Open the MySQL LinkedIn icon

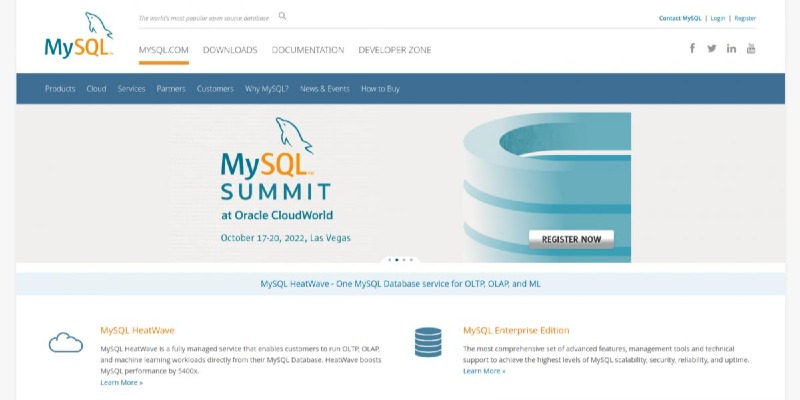click(731, 48)
